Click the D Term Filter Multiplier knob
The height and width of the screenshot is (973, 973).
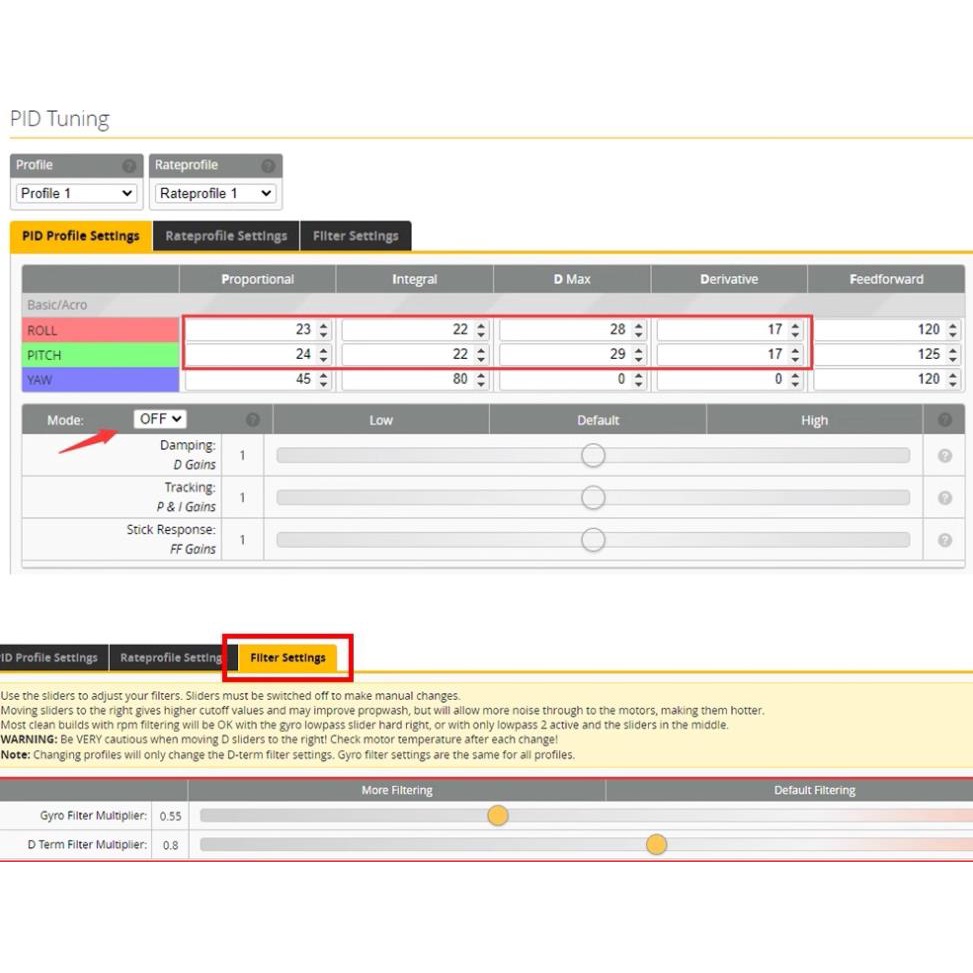pos(656,845)
